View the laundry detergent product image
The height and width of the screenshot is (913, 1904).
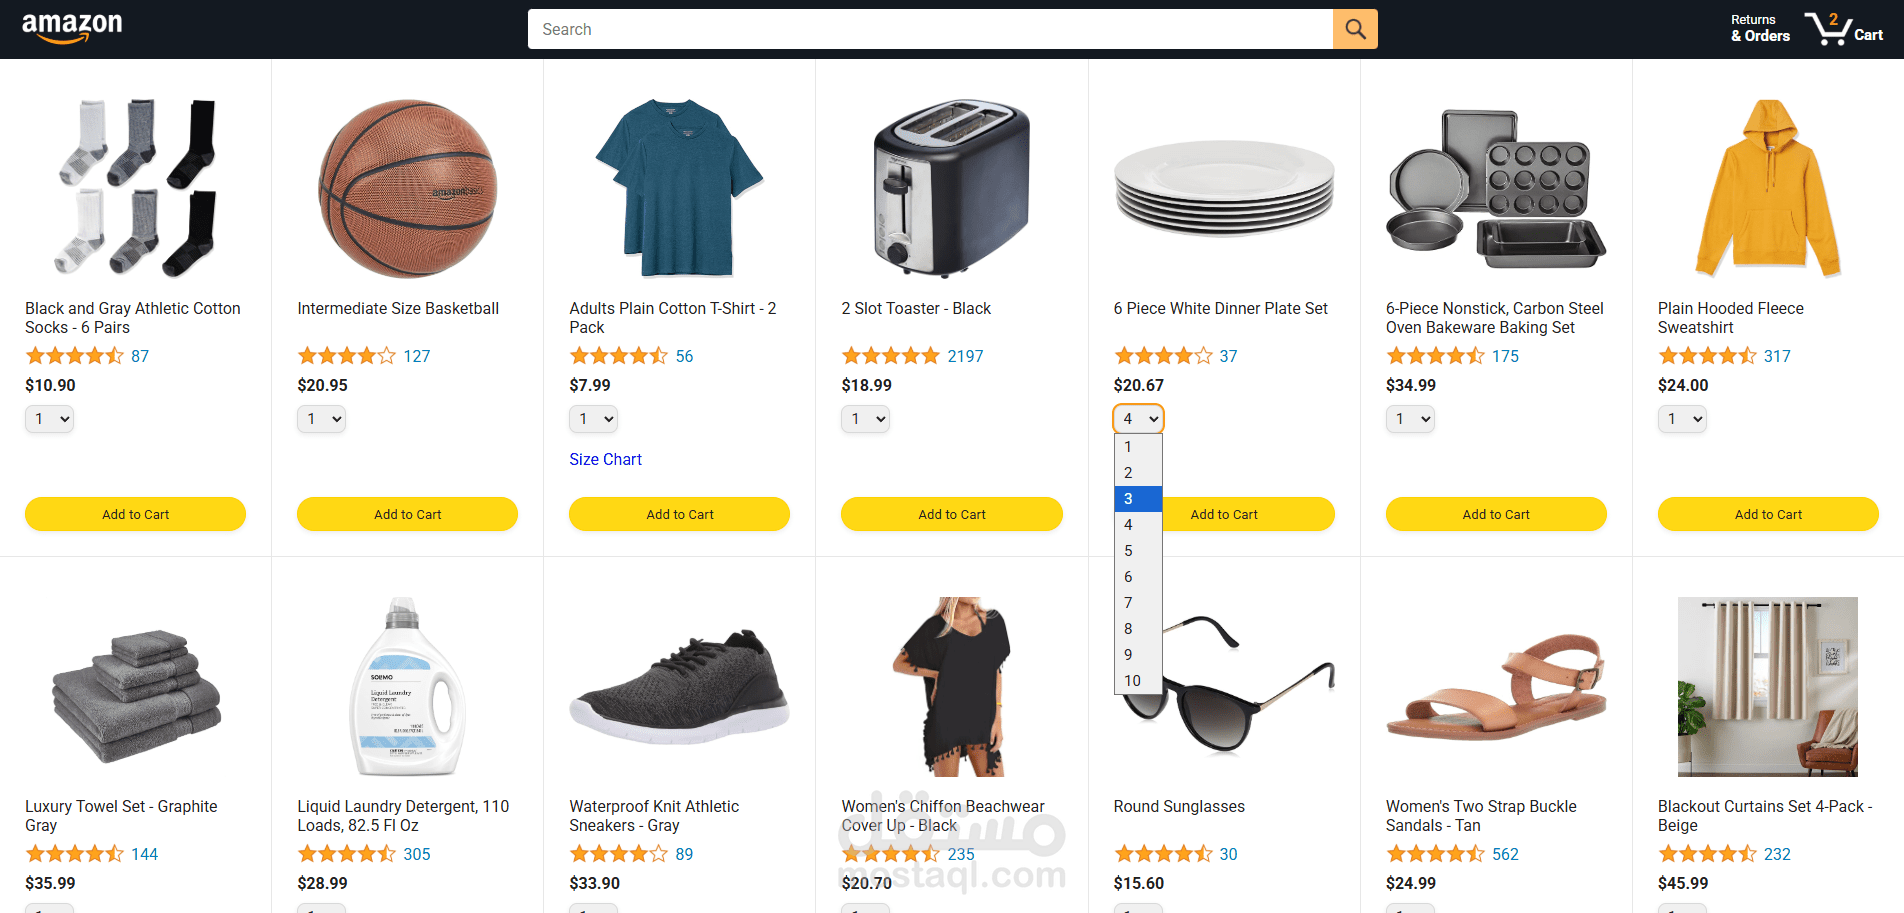pos(407,687)
